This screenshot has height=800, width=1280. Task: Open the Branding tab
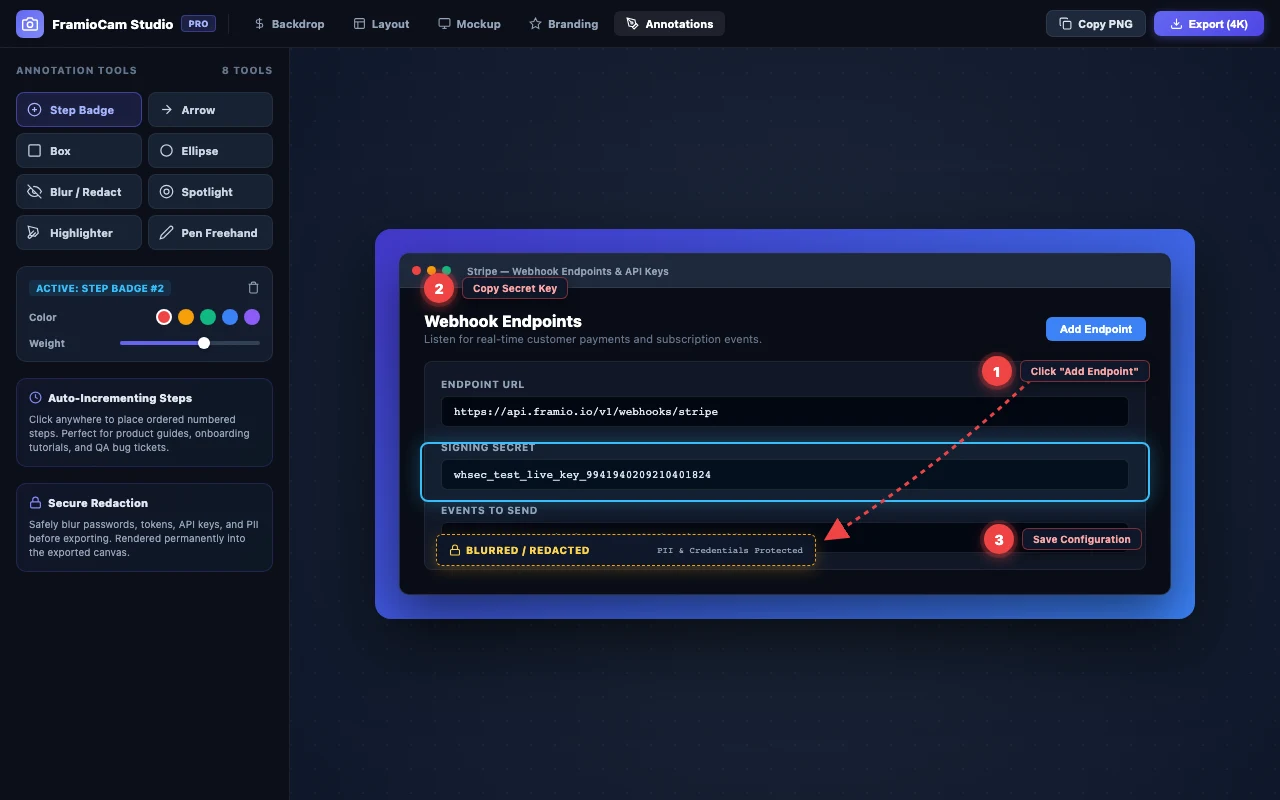[x=563, y=24]
